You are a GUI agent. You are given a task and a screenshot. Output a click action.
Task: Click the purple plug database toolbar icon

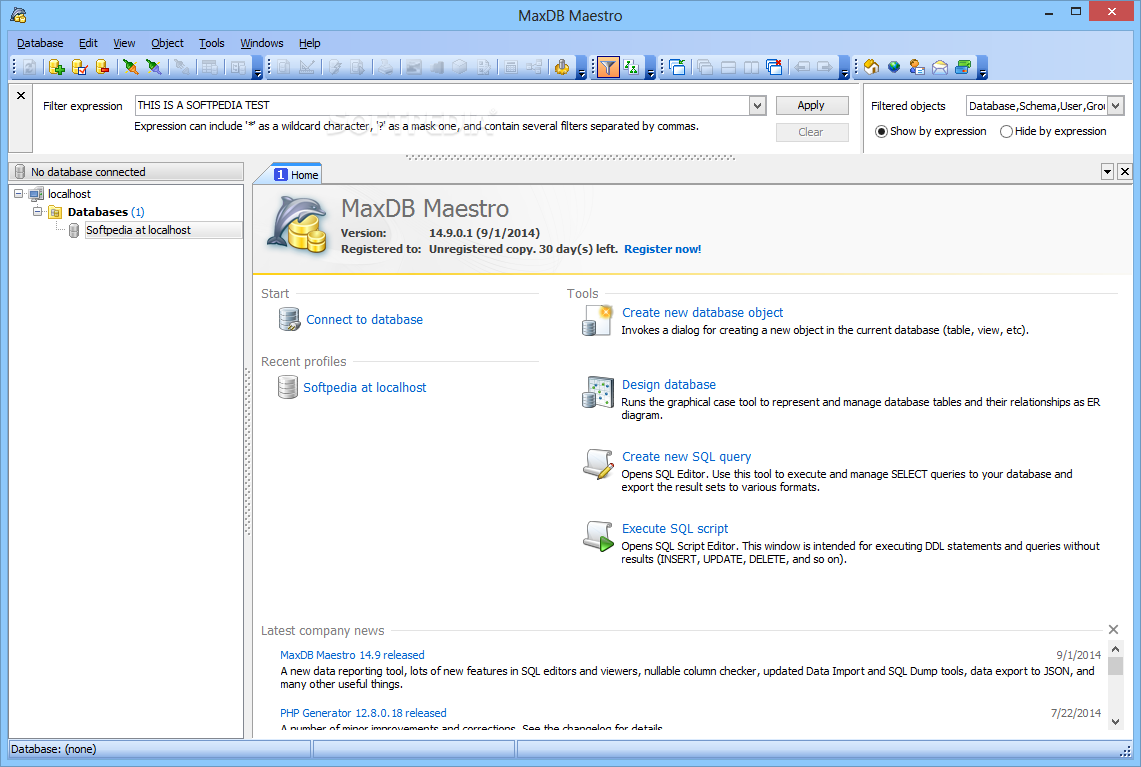[x=154, y=68]
